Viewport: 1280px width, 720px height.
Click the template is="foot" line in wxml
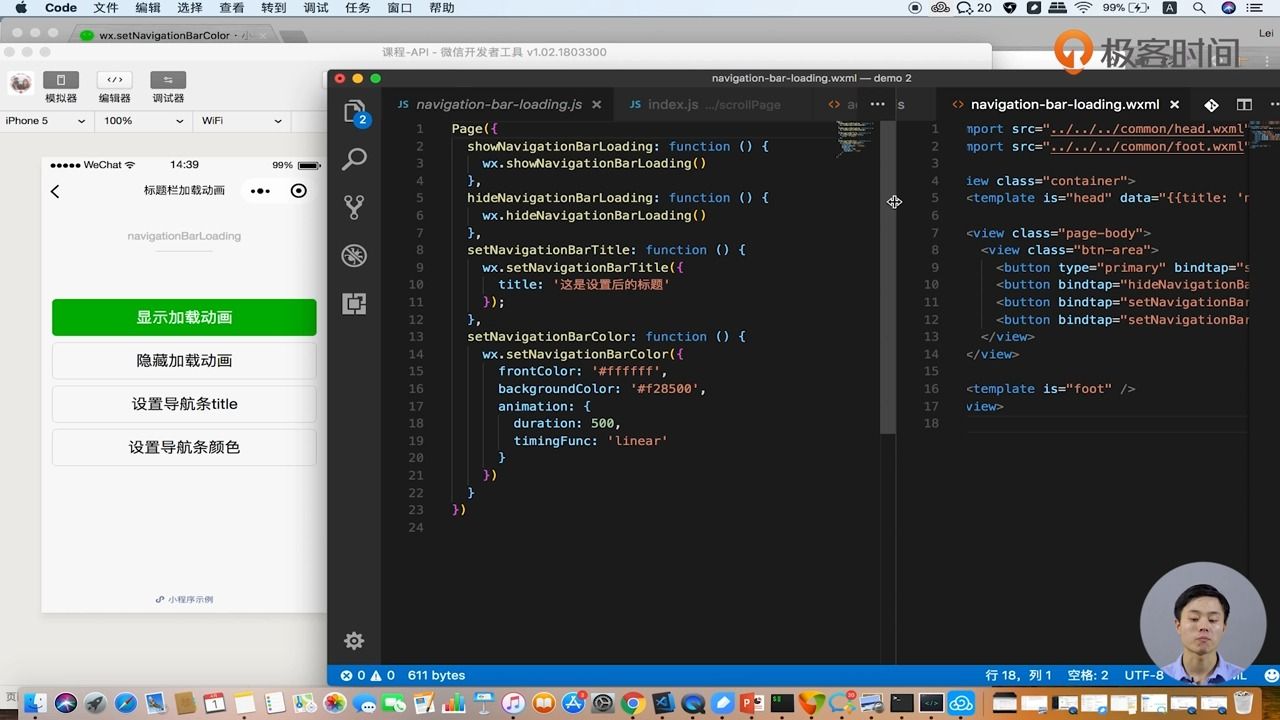point(1051,389)
